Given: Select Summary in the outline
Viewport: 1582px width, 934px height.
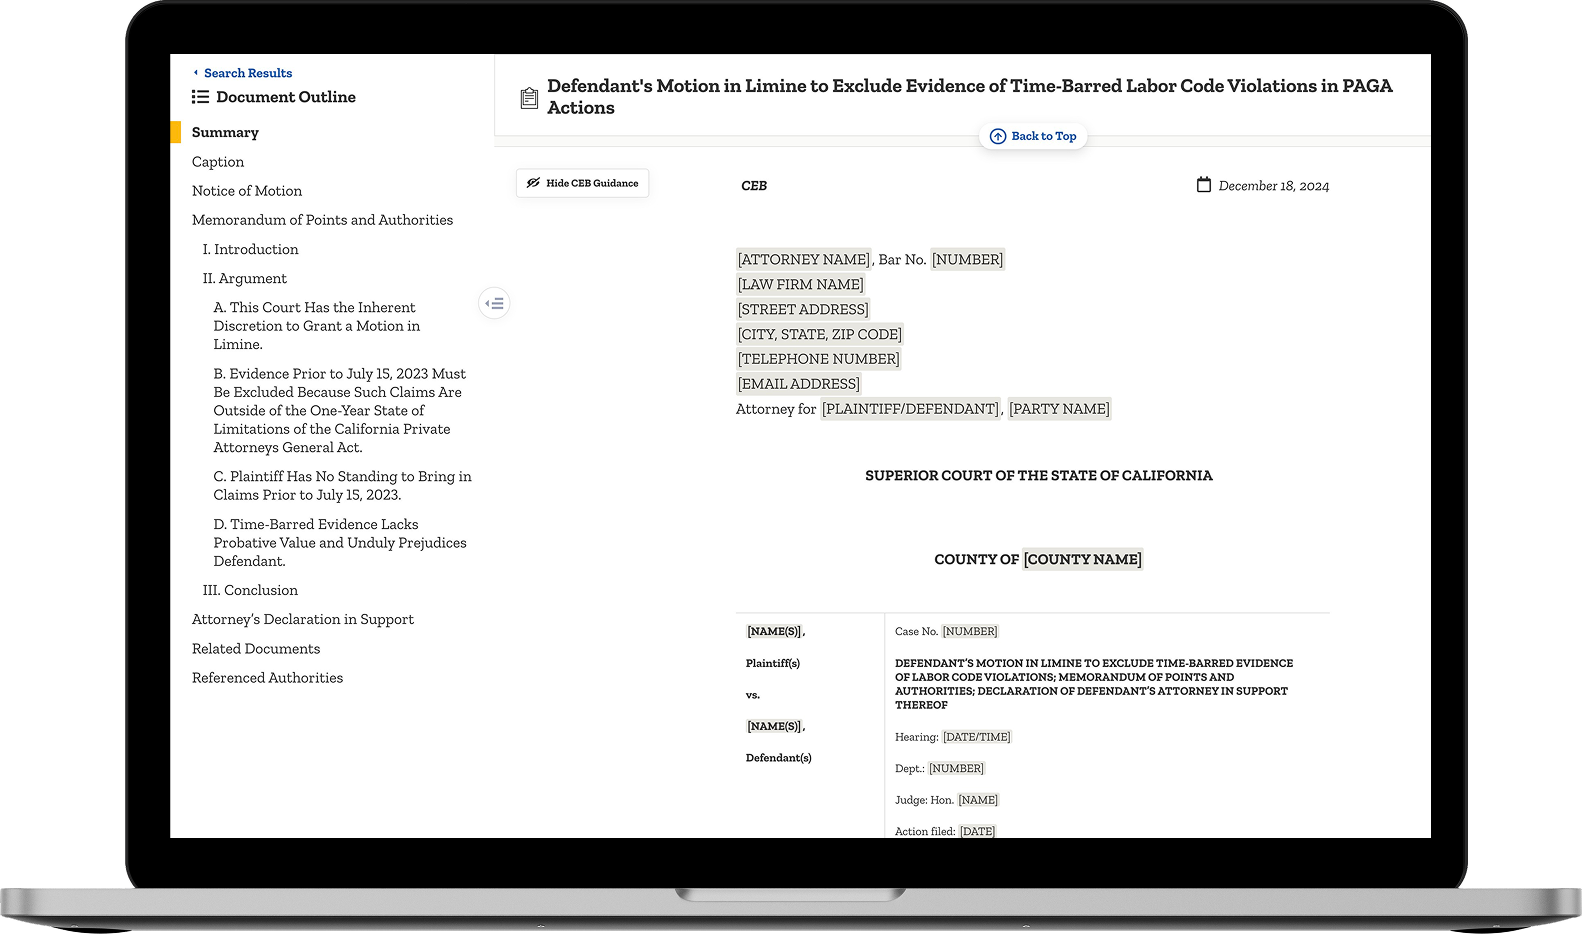Looking at the screenshot, I should tap(225, 132).
